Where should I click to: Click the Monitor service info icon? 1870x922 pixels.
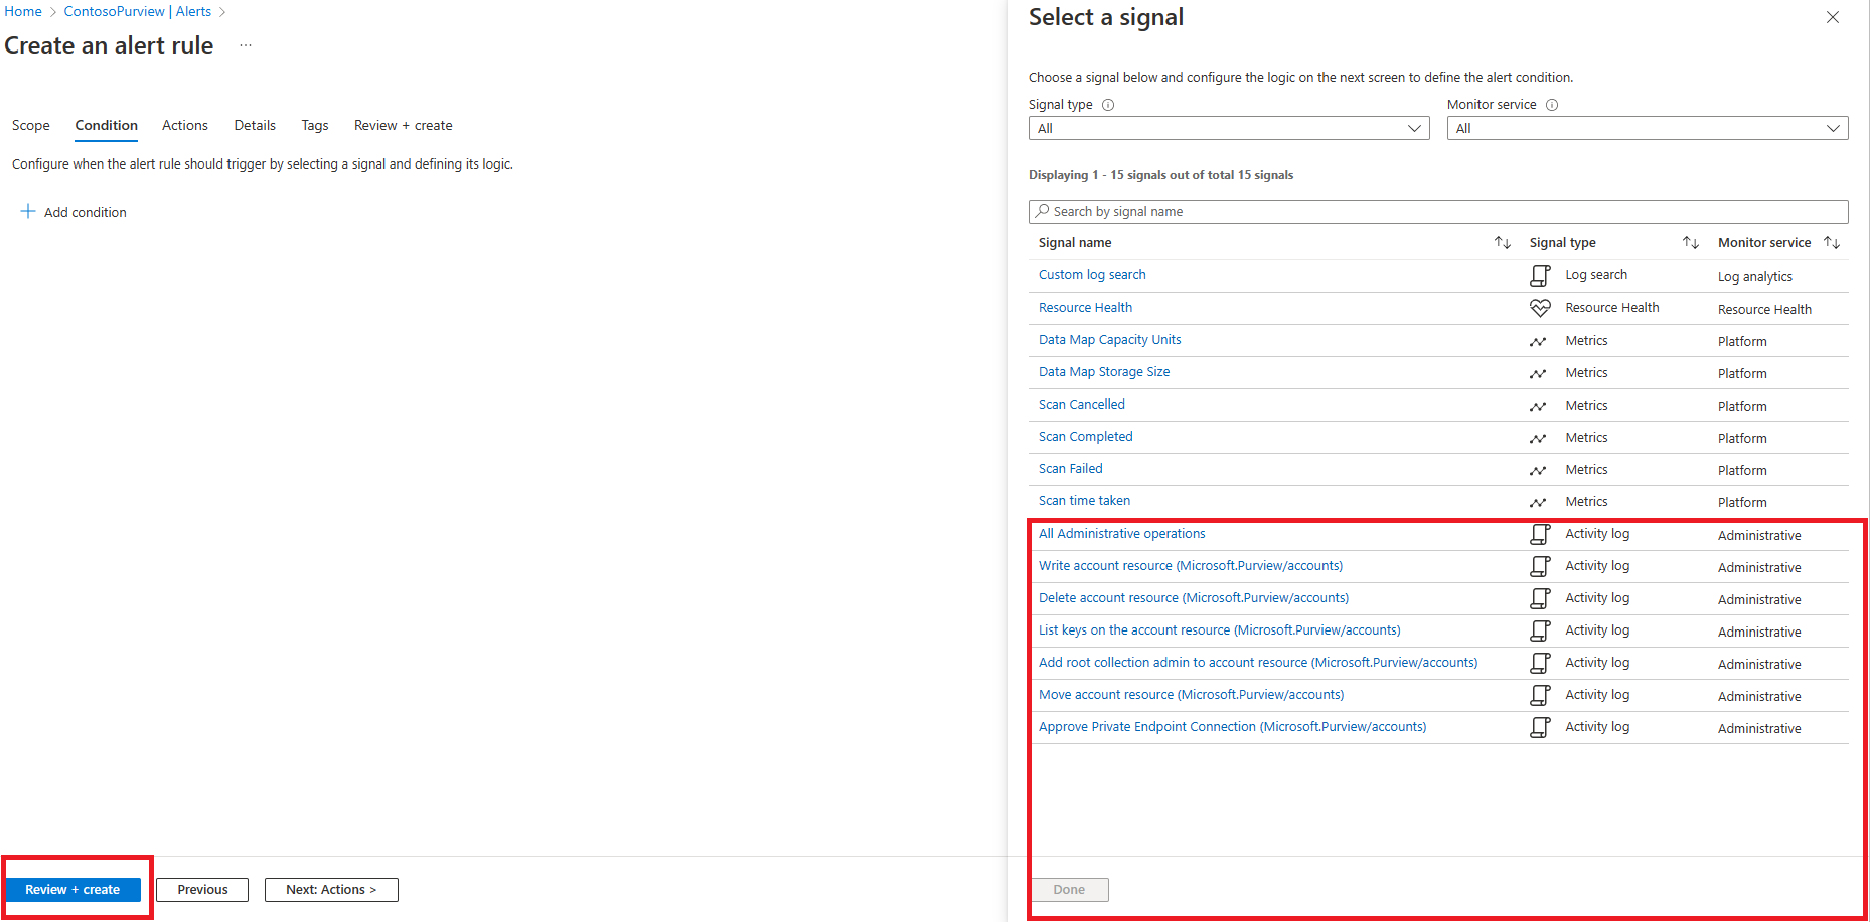(1552, 105)
